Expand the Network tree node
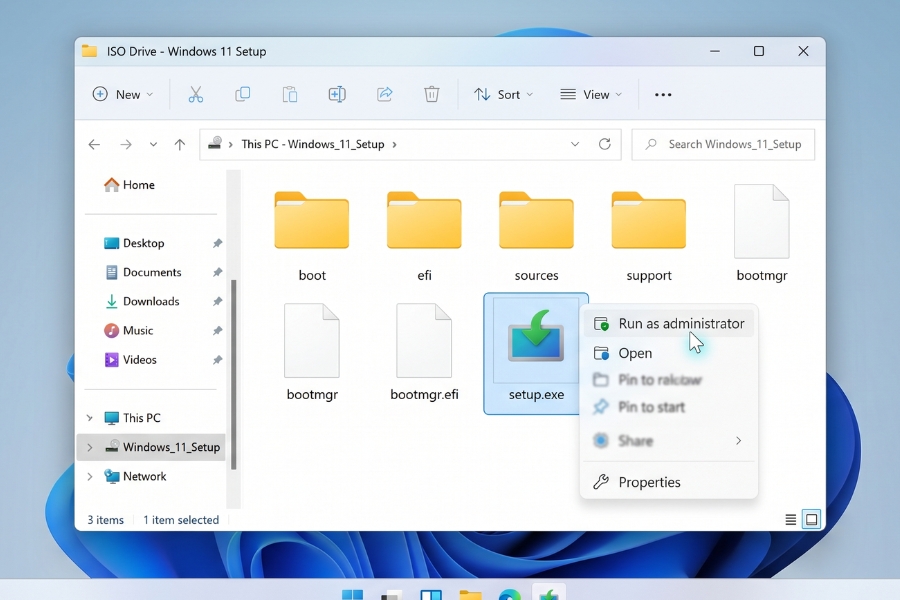900x600 pixels. pos(90,477)
